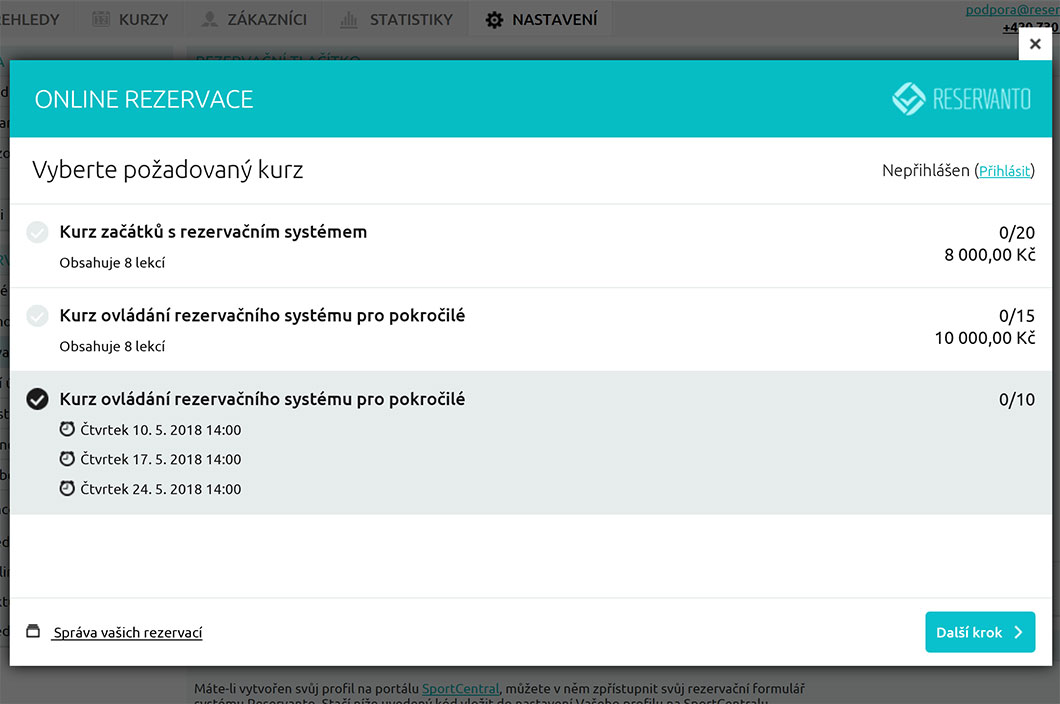This screenshot has height=704, width=1060.
Task: Select the 10 000 Kč advanced course checkmark
Action: [x=37, y=316]
